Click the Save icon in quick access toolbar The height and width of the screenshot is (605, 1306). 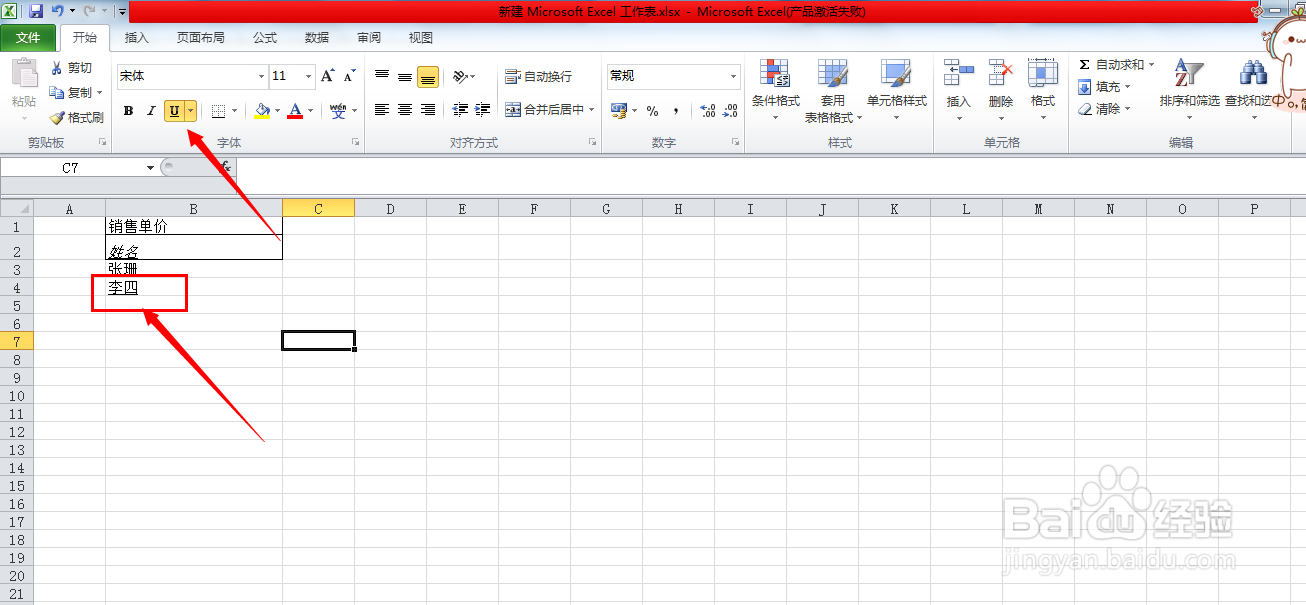point(36,11)
